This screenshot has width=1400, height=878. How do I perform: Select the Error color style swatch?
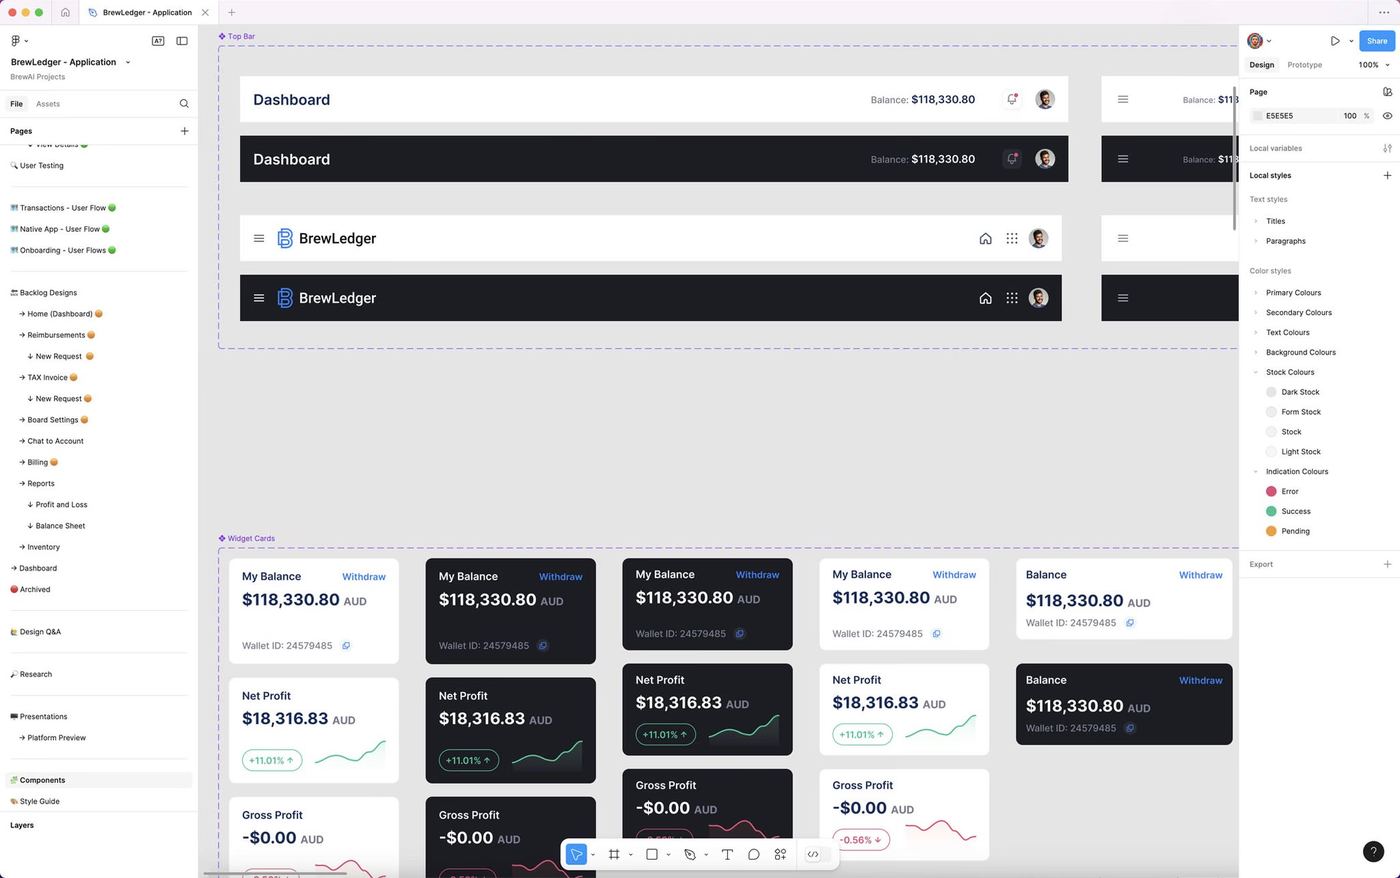coord(1271,491)
